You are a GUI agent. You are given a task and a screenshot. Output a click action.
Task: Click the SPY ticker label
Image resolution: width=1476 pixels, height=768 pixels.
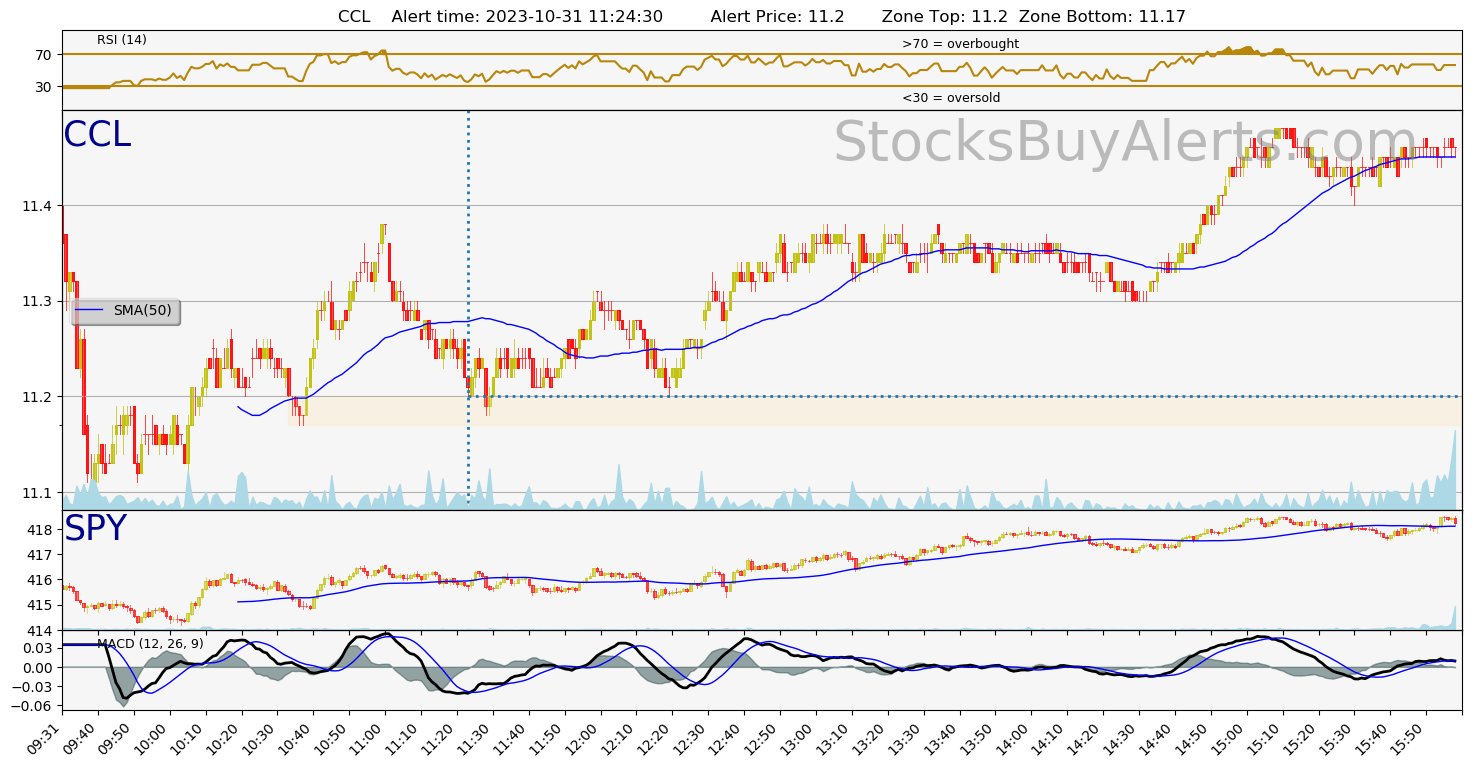[x=95, y=529]
